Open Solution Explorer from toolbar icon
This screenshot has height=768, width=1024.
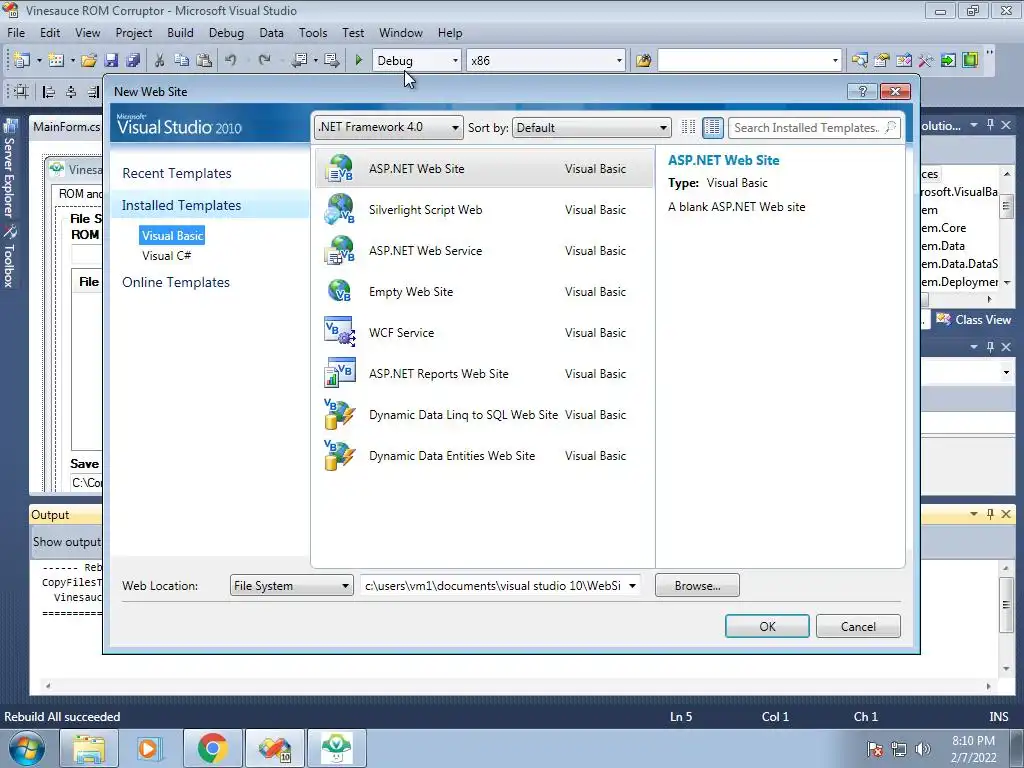click(859, 61)
